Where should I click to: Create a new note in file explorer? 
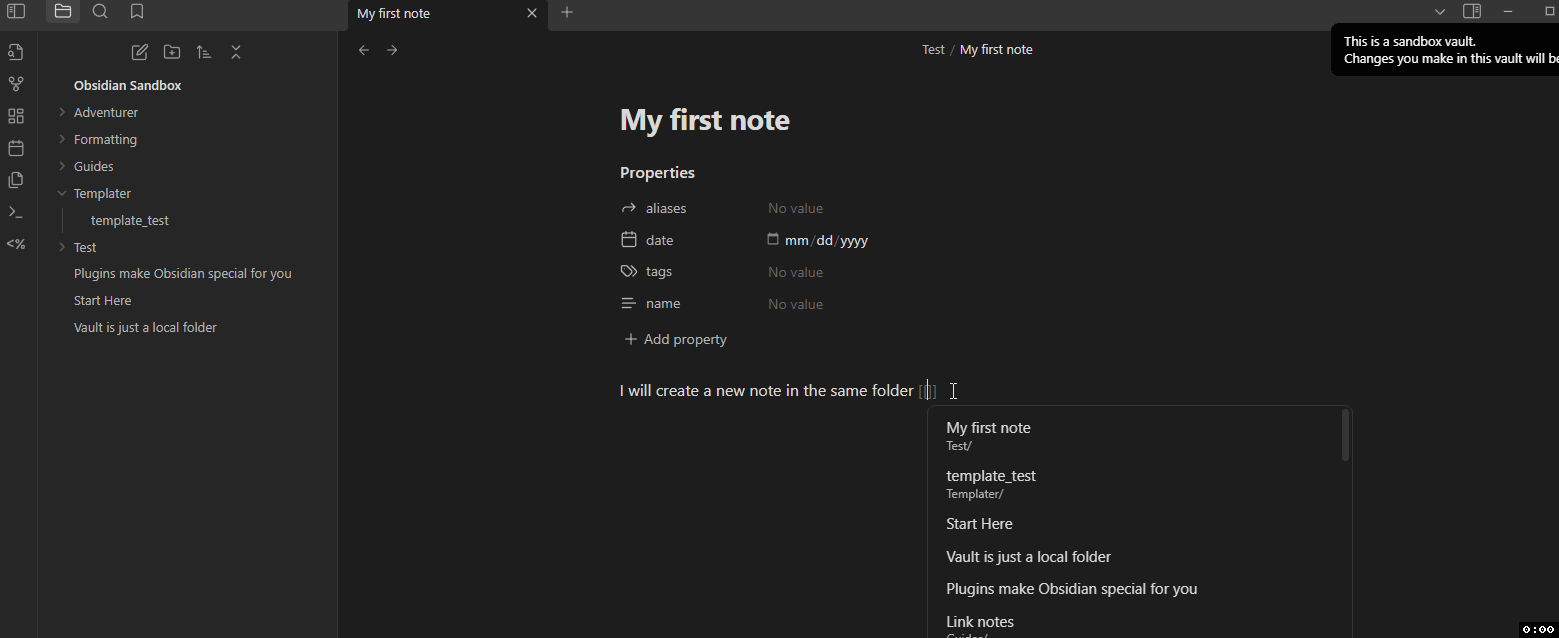point(140,52)
